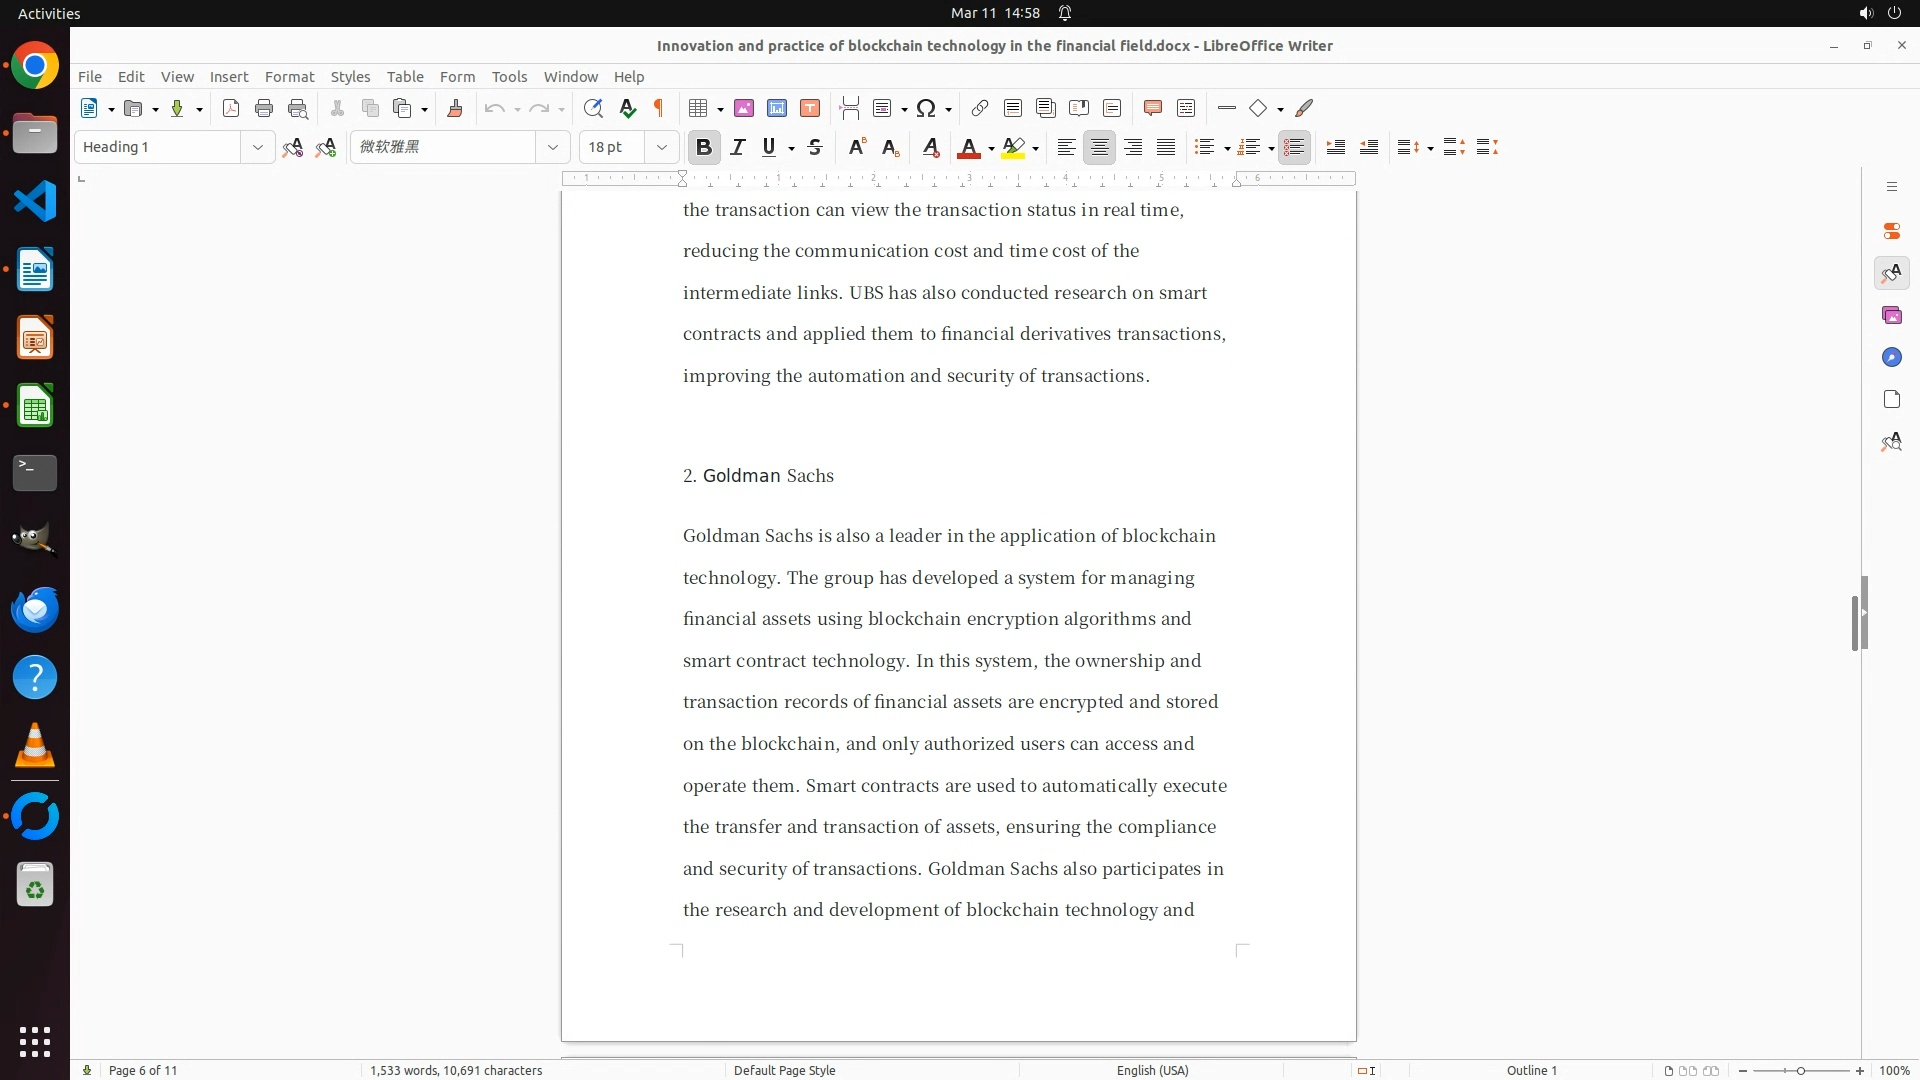Insert special character omega icon
The height and width of the screenshot is (1080, 1920).
pos(926,109)
